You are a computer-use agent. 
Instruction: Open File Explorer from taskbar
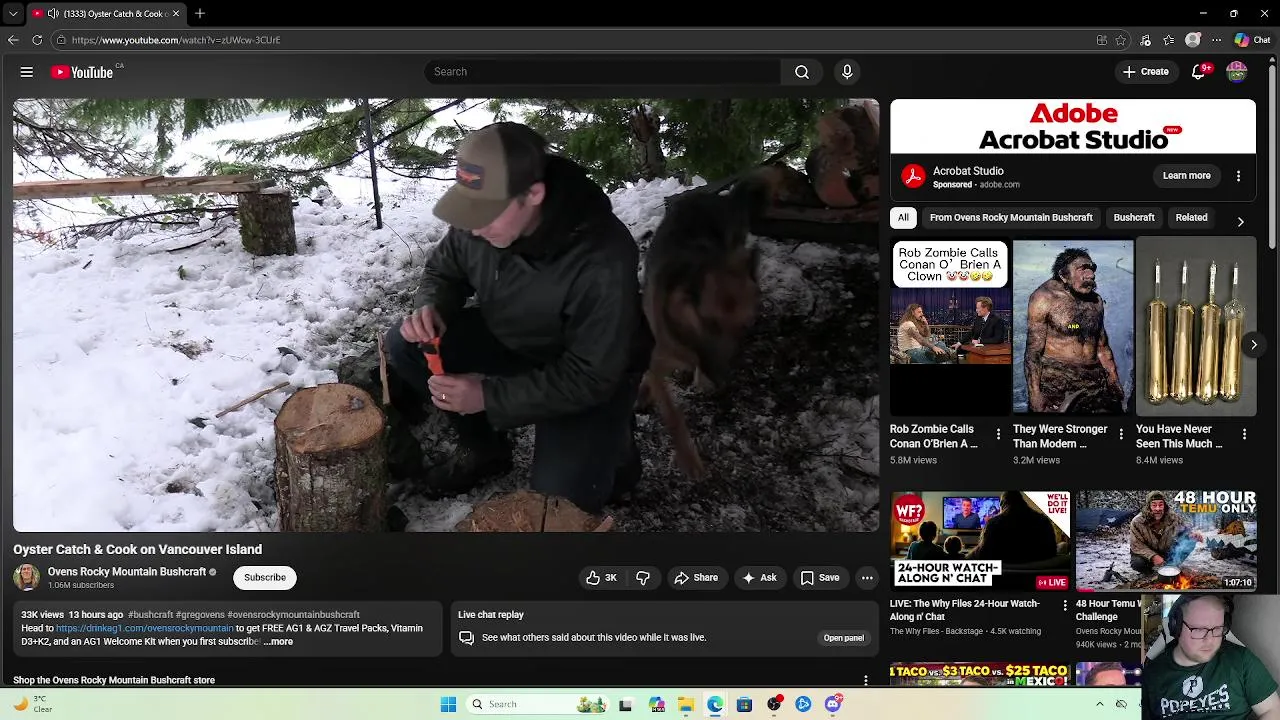(x=686, y=704)
